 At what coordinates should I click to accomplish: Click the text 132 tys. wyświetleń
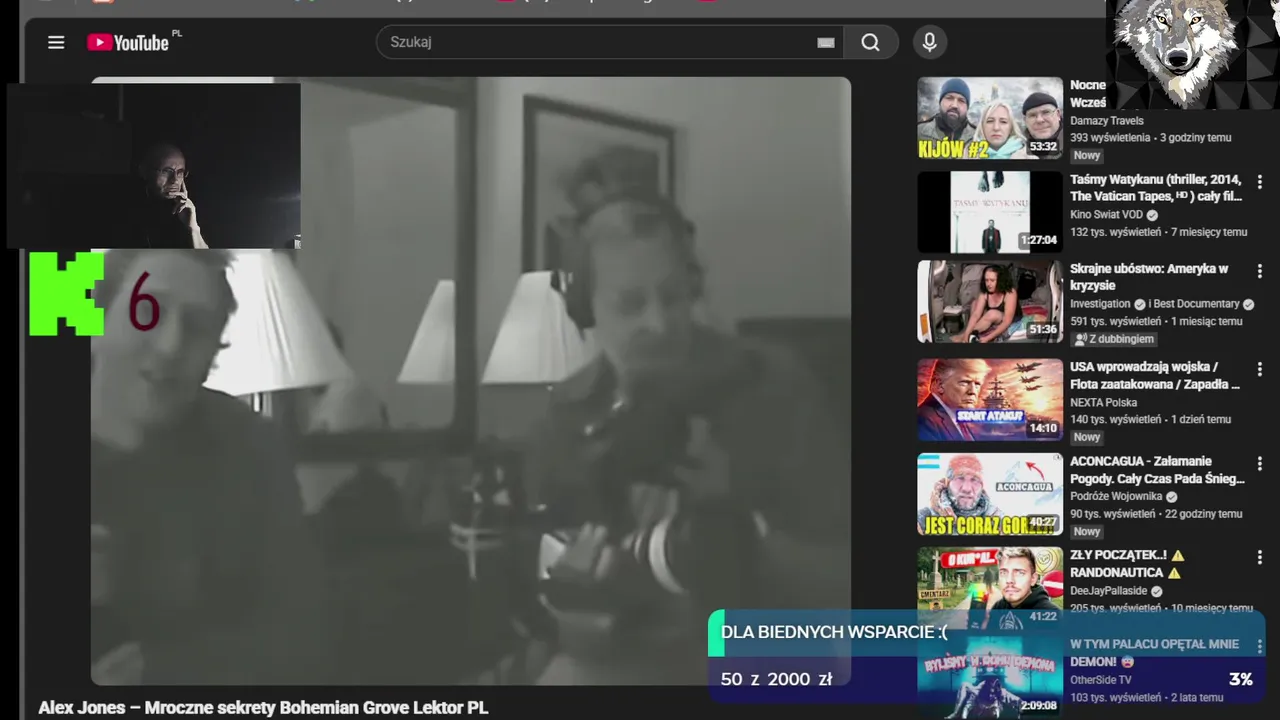1116,232
